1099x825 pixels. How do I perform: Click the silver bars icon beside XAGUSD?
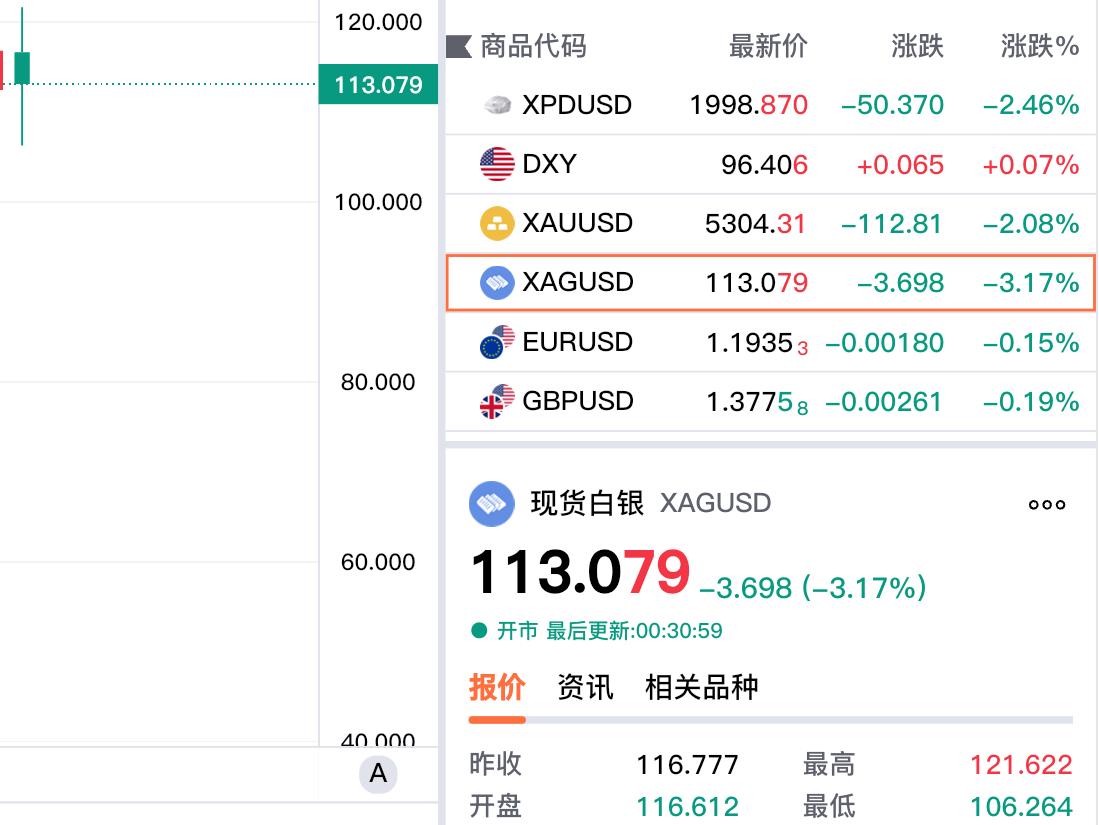click(x=496, y=282)
